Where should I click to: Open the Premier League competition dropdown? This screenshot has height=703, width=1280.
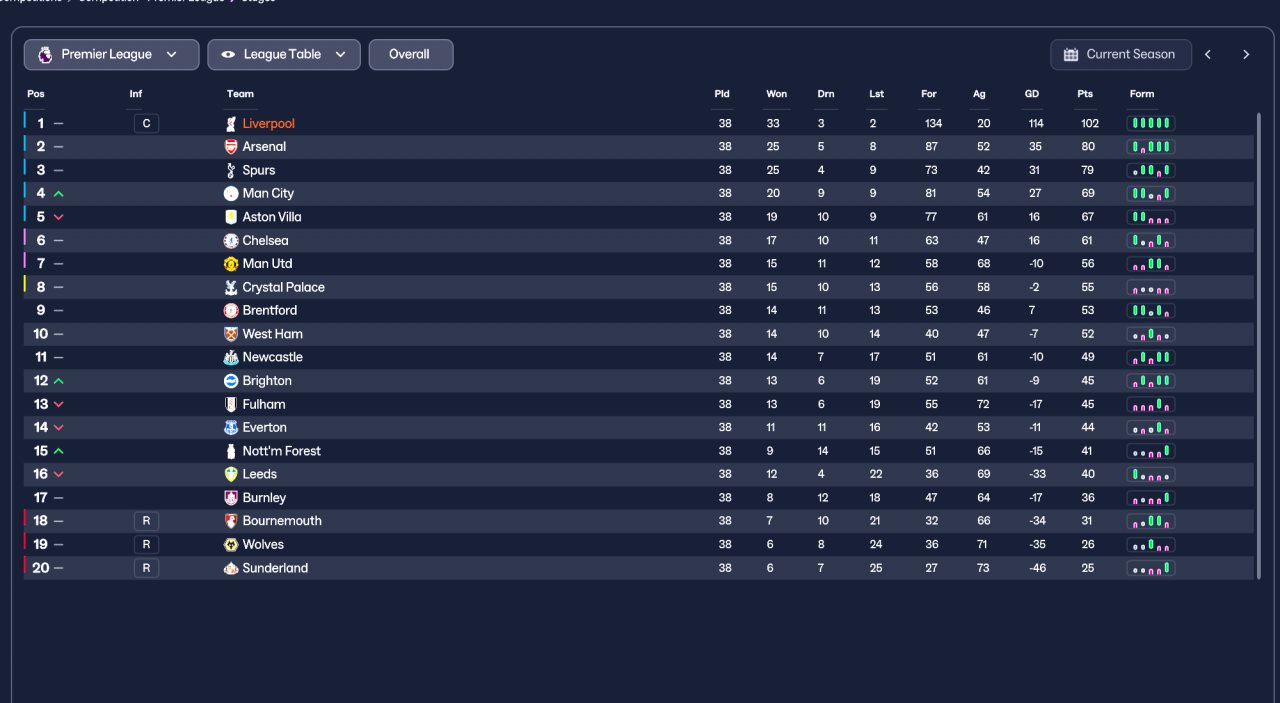coord(107,55)
